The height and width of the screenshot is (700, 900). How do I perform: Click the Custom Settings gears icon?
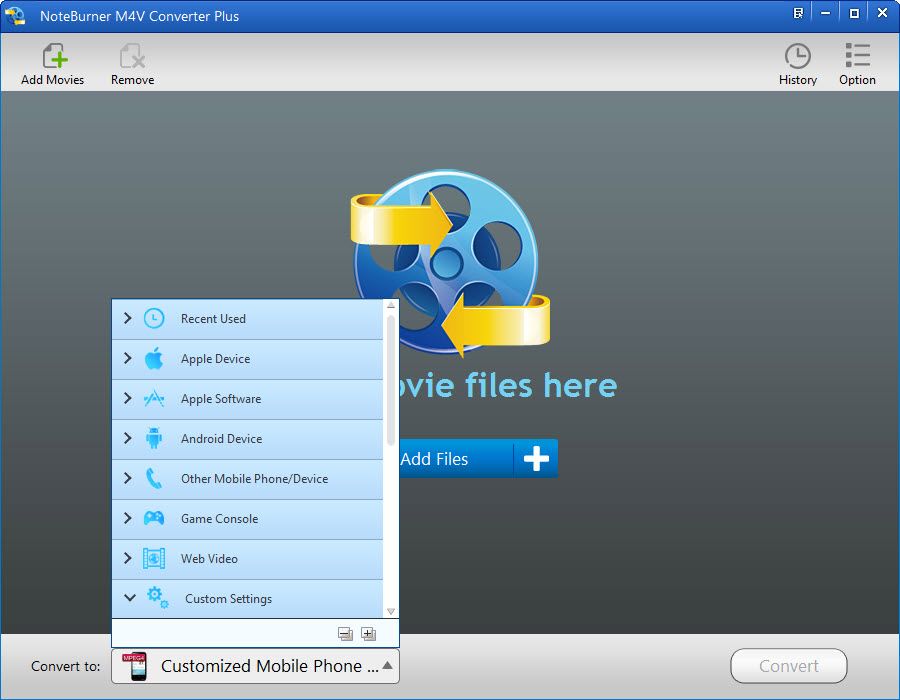tap(157, 597)
